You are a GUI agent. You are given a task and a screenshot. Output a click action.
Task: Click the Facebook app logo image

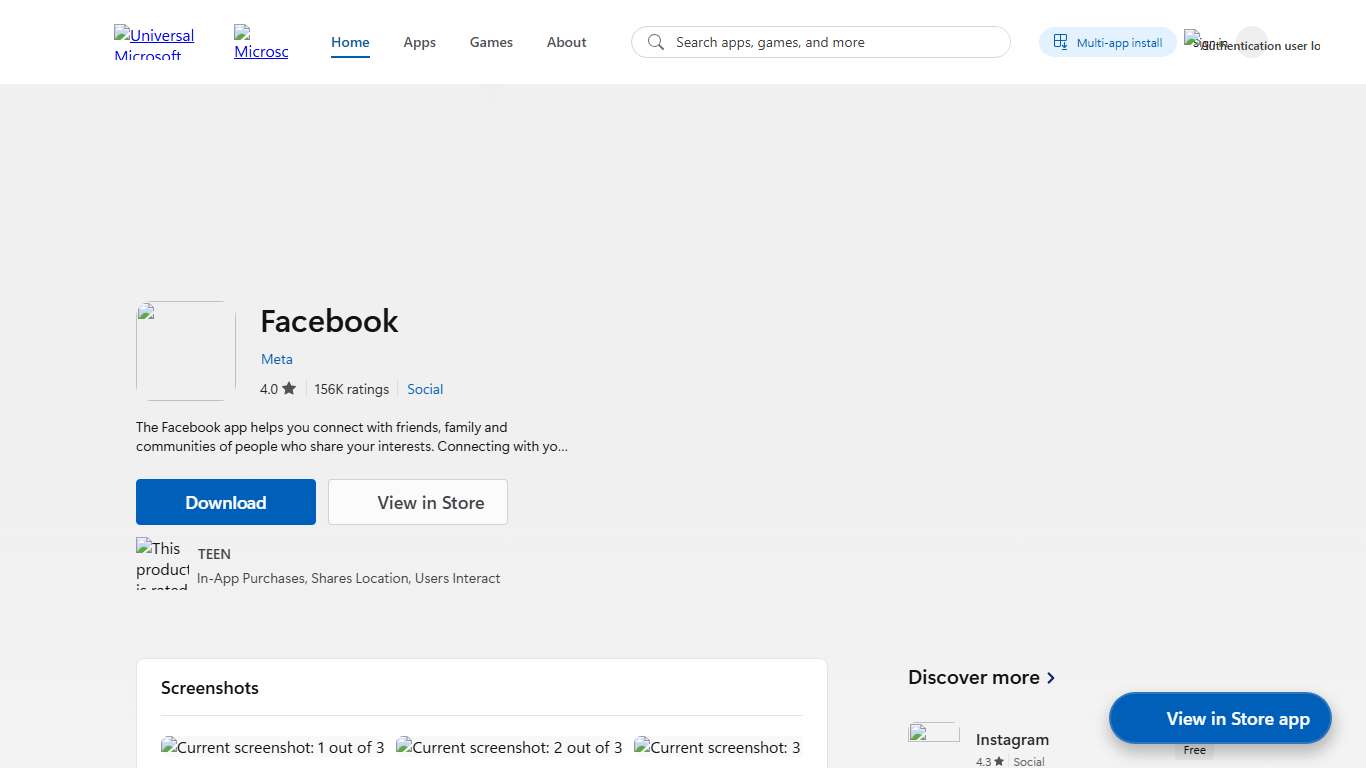(185, 350)
